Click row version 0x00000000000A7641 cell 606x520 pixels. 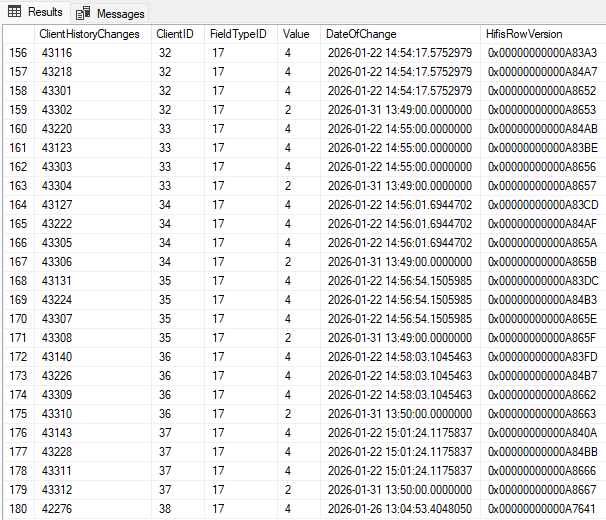coord(541,508)
